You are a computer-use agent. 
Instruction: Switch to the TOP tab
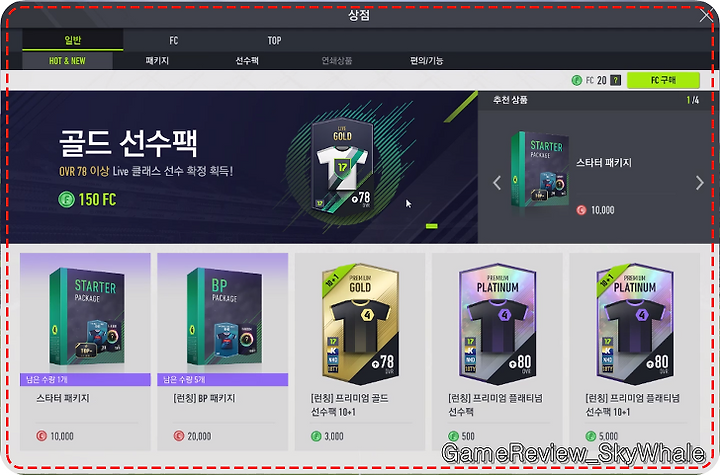click(x=274, y=40)
